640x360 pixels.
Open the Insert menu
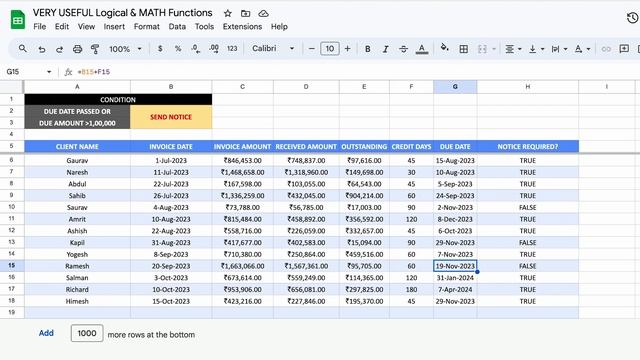point(114,27)
